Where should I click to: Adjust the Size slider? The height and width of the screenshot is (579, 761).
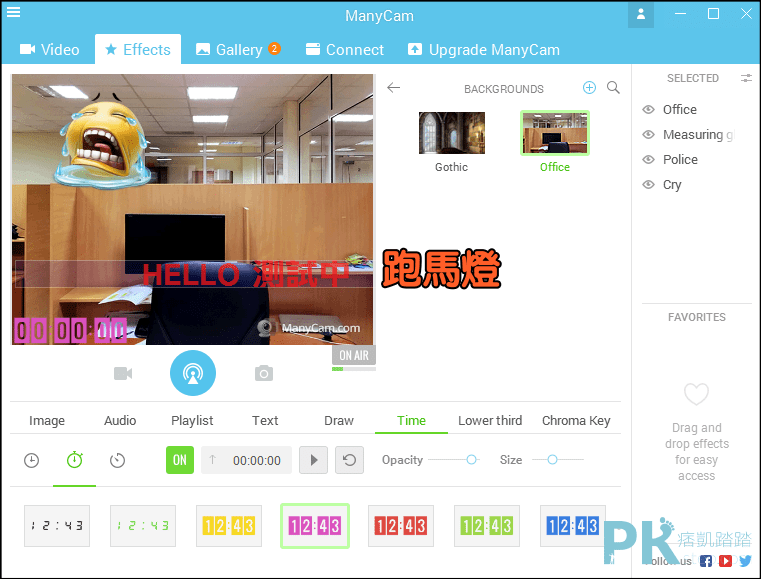click(x=552, y=460)
